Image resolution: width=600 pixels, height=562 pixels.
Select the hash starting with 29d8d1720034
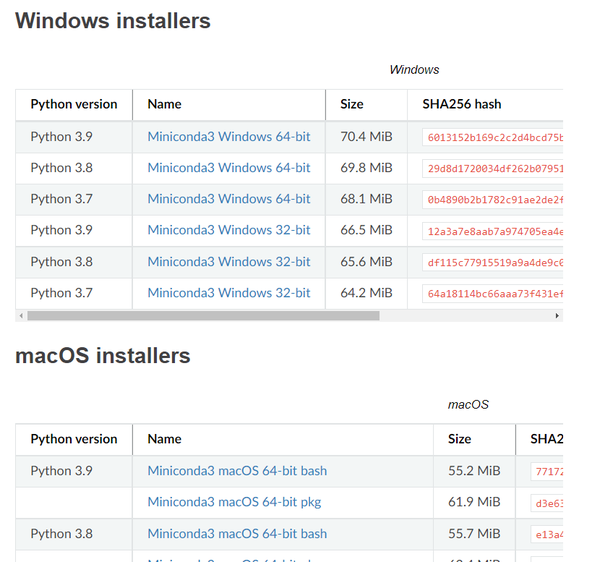coord(493,169)
